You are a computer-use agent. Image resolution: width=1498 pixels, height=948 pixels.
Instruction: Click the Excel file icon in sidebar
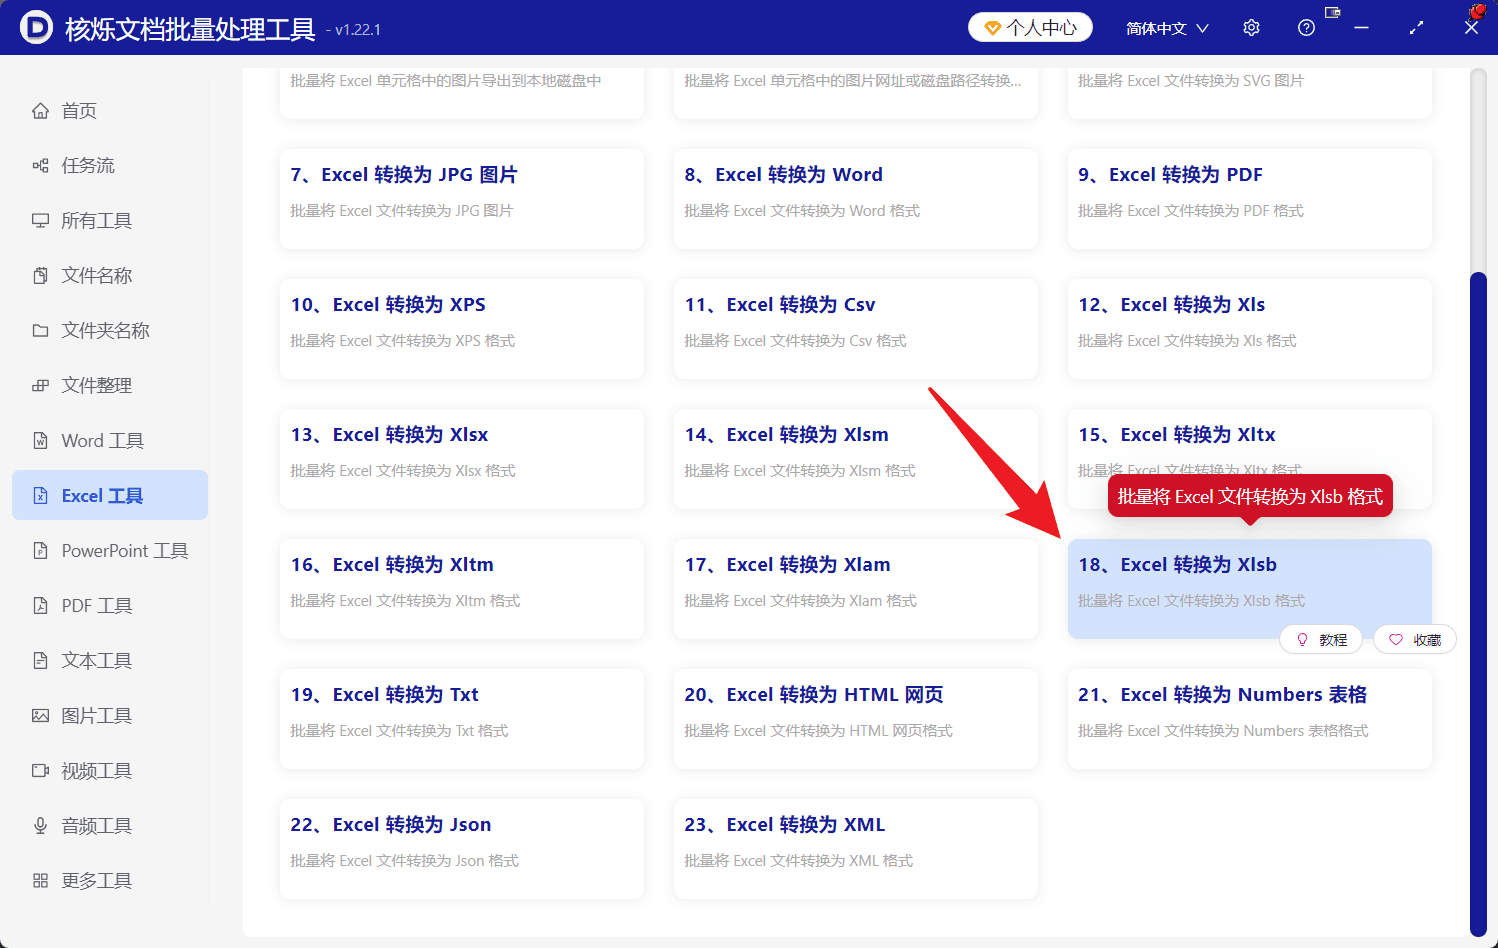pyautogui.click(x=40, y=496)
